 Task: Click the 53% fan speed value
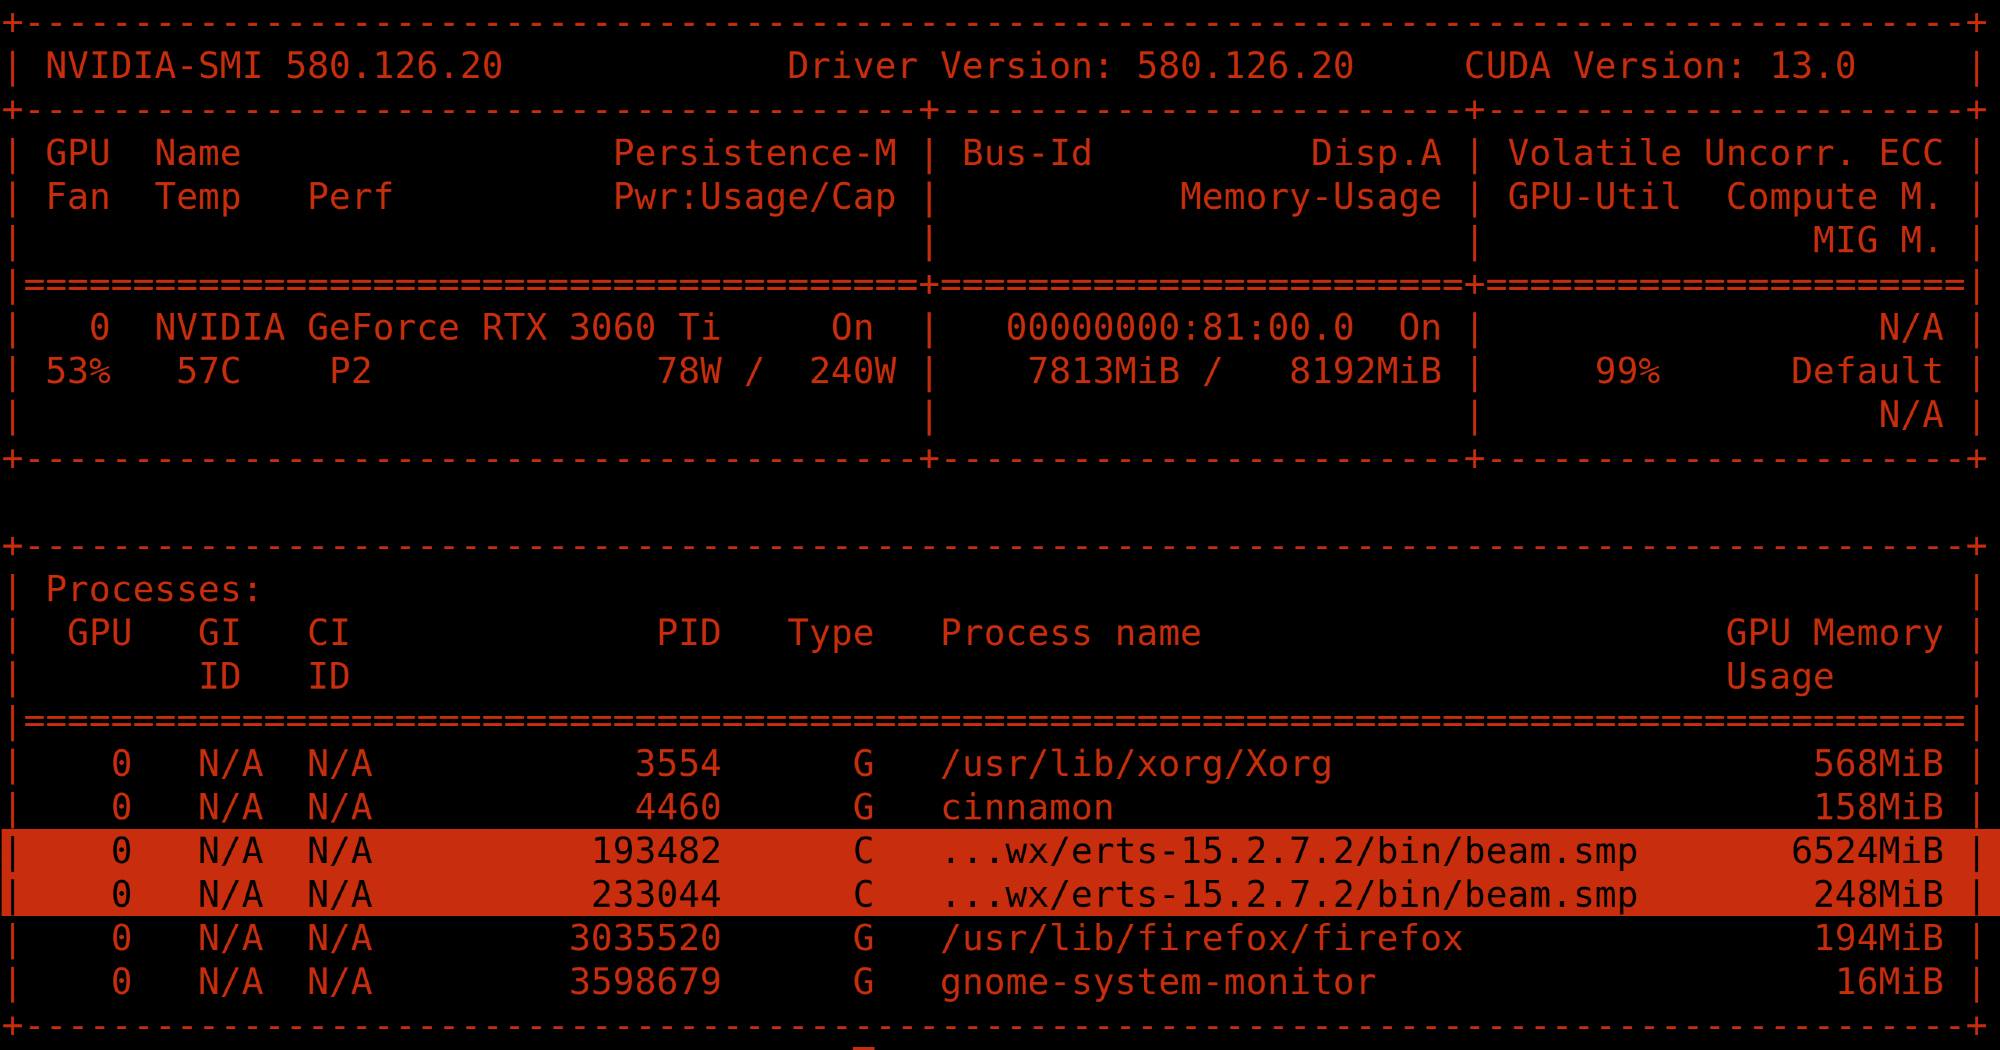tap(78, 371)
